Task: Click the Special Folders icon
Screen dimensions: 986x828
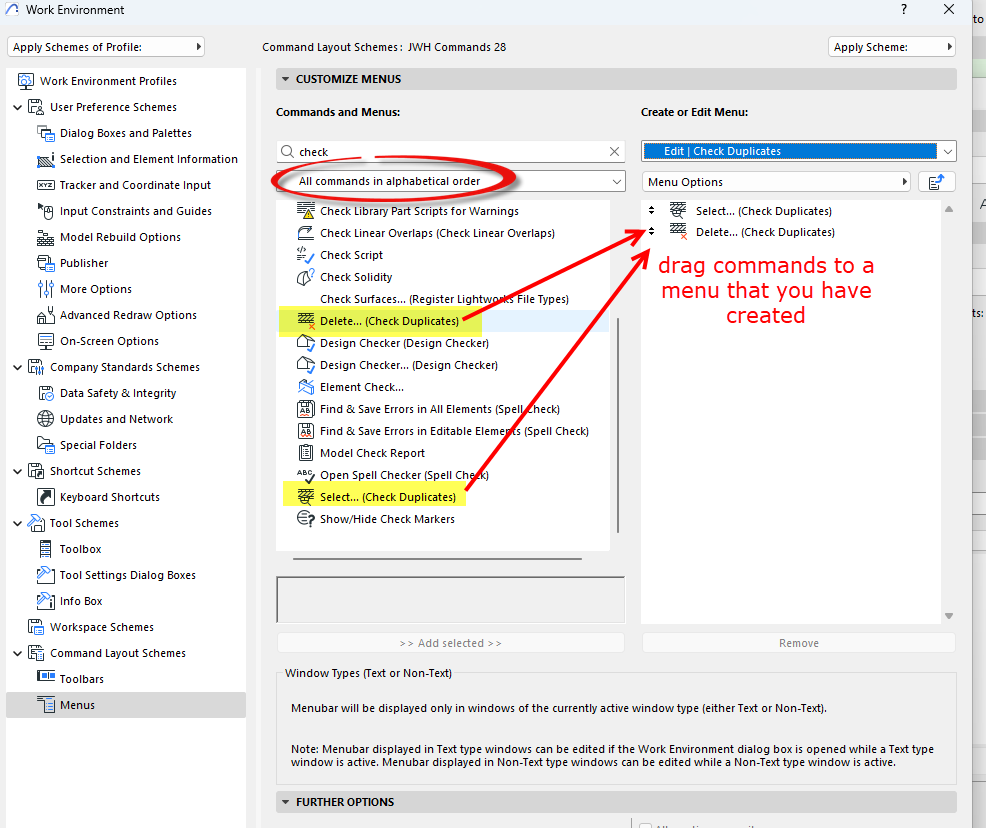Action: click(46, 445)
